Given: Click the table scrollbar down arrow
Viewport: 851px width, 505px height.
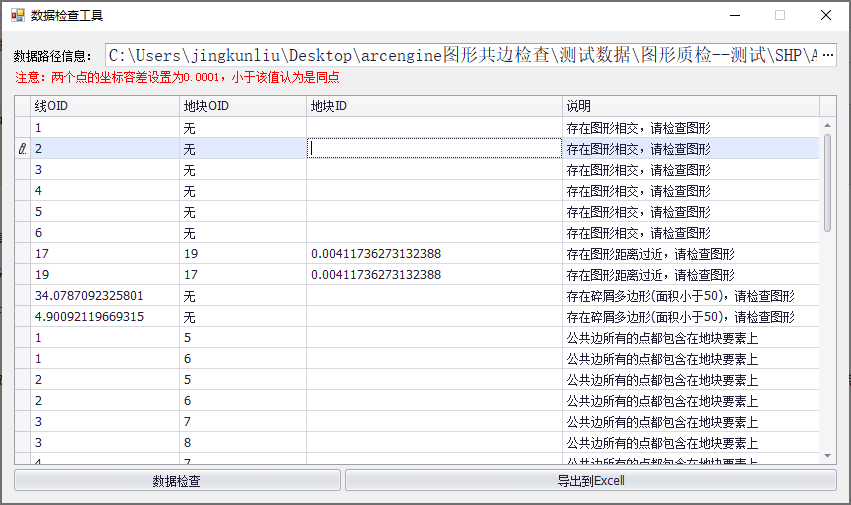Looking at the screenshot, I should [827, 456].
